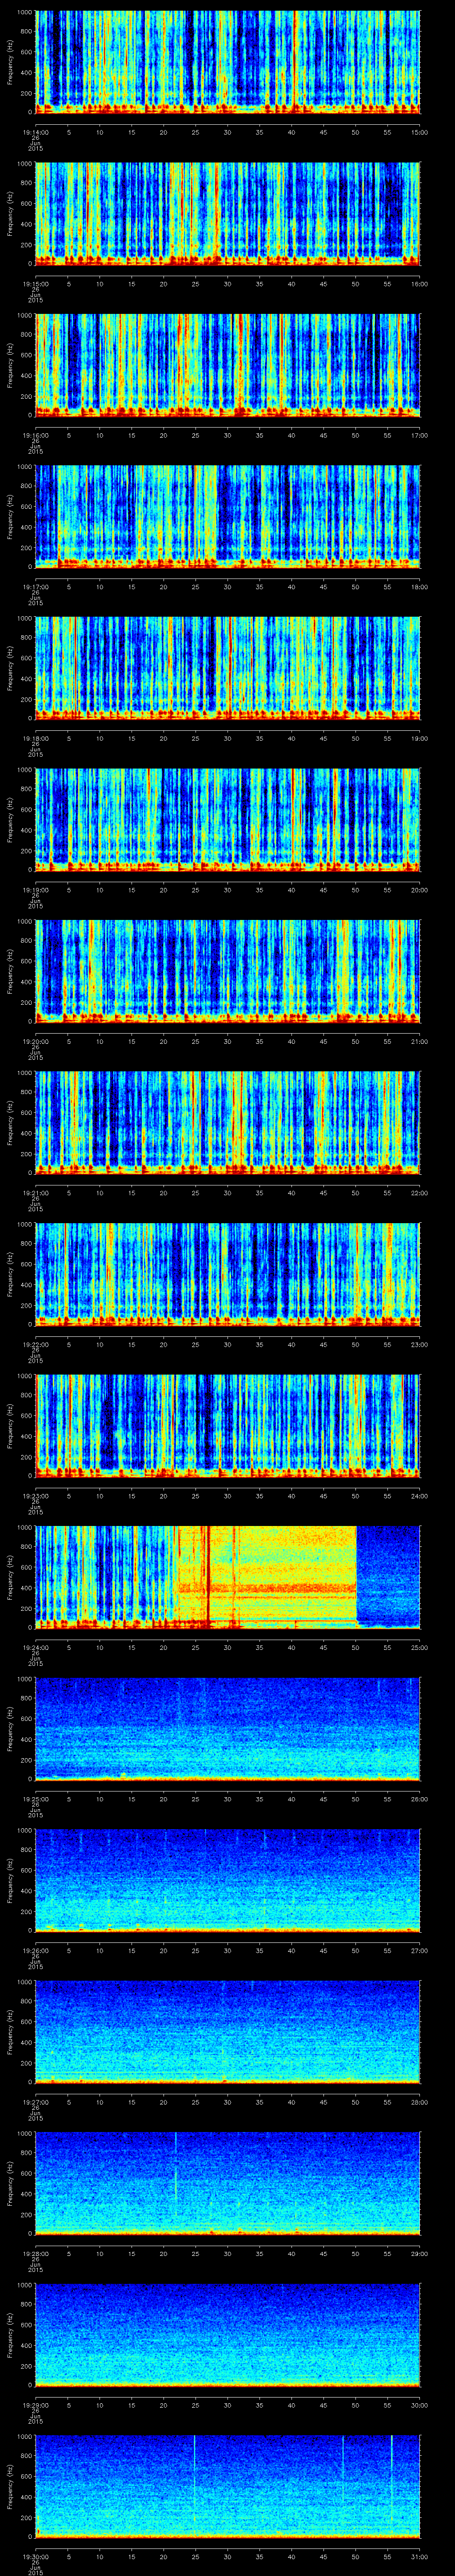Image resolution: width=455 pixels, height=2576 pixels.
Task: Select the 19:18:00 spectrogram panel
Action: [x=228, y=668]
